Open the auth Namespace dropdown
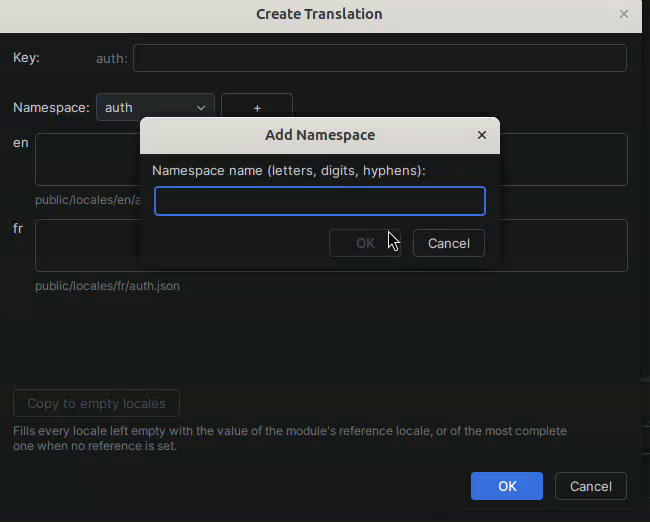Screen dimensions: 650x522 [x=155, y=107]
